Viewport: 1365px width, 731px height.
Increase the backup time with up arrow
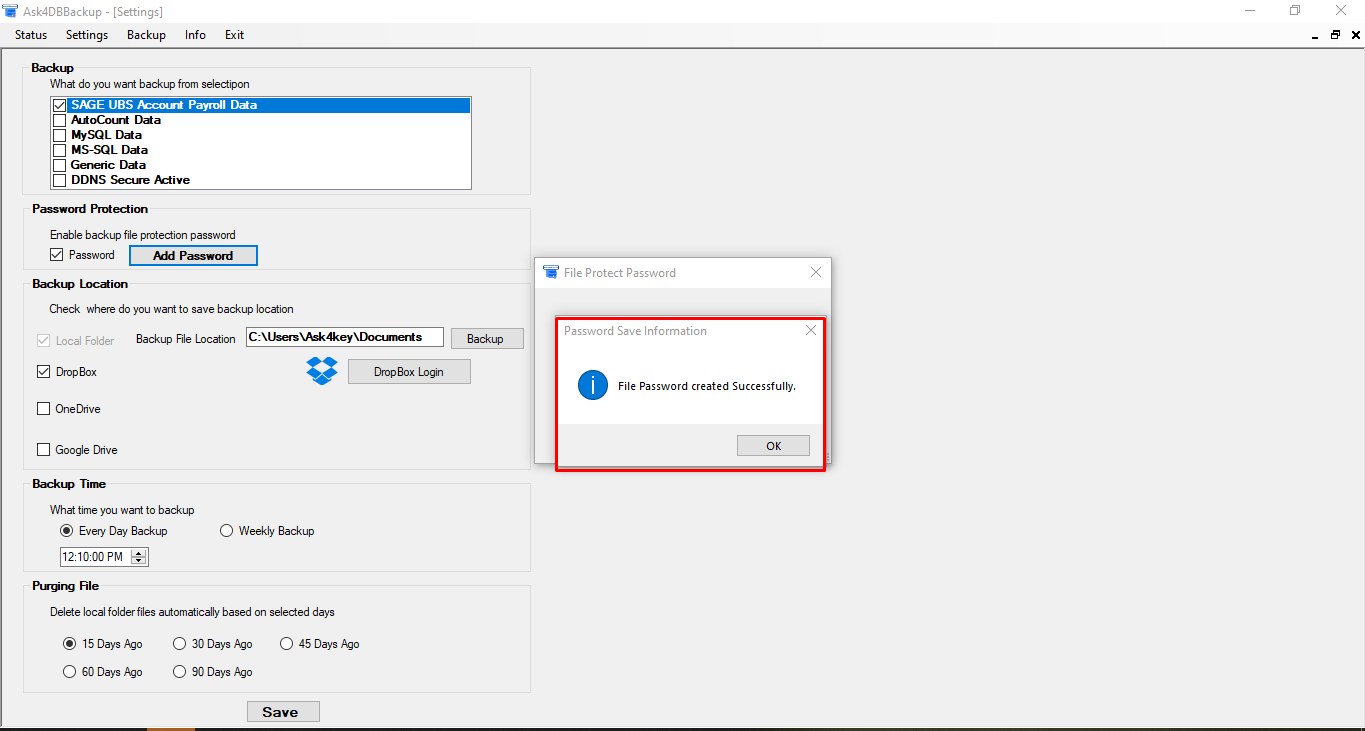click(x=140, y=553)
